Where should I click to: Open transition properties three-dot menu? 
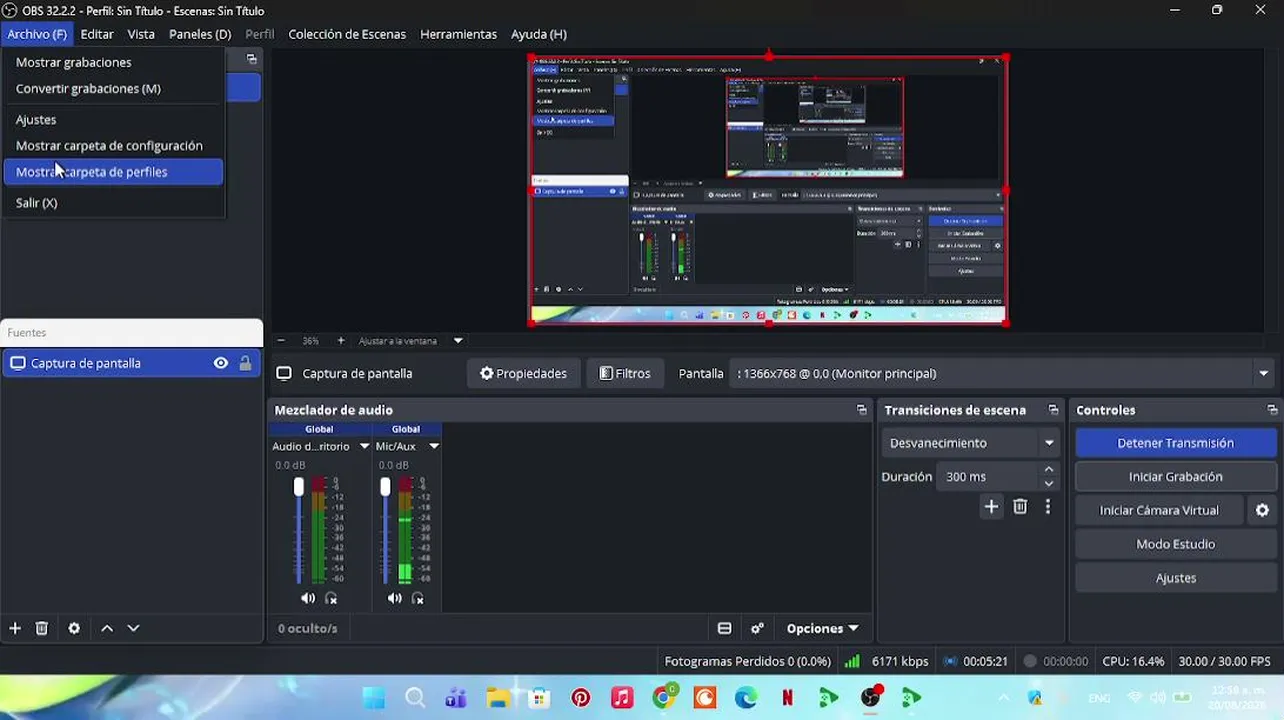coord(1047,507)
